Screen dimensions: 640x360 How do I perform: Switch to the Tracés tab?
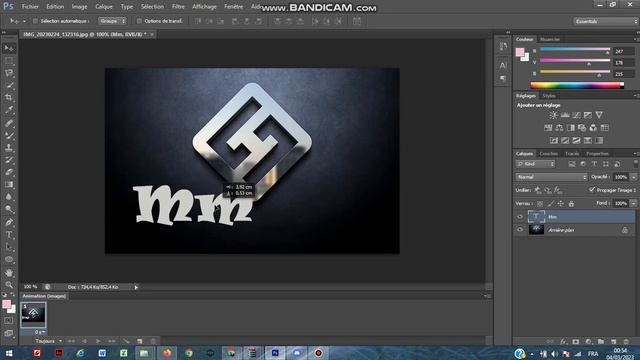click(572, 153)
